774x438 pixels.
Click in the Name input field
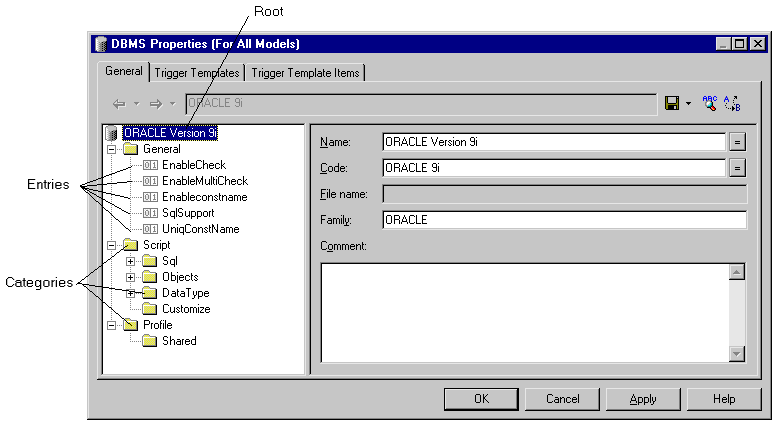[x=554, y=142]
